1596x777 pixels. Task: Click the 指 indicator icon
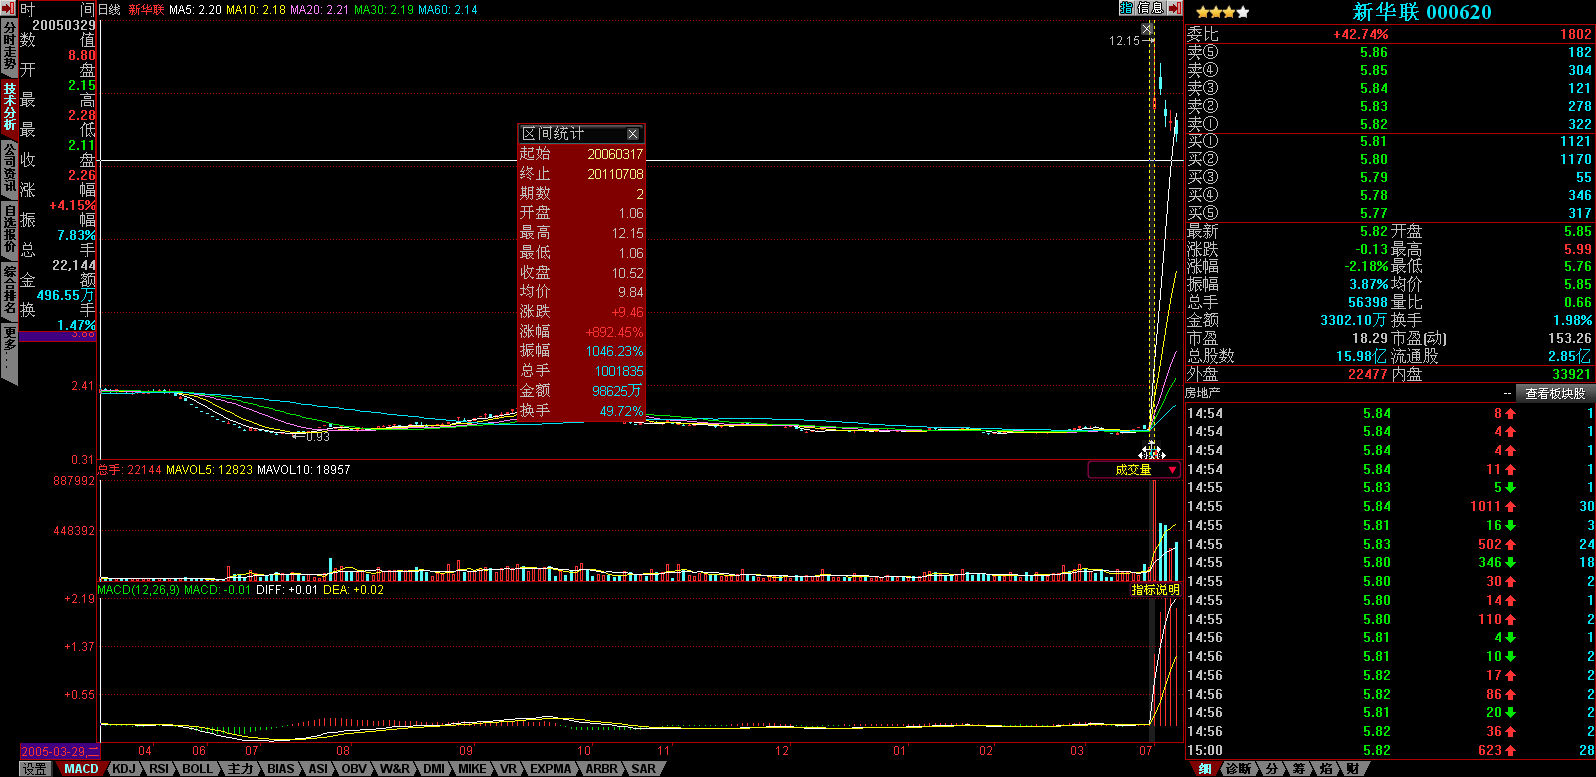pyautogui.click(x=1126, y=8)
